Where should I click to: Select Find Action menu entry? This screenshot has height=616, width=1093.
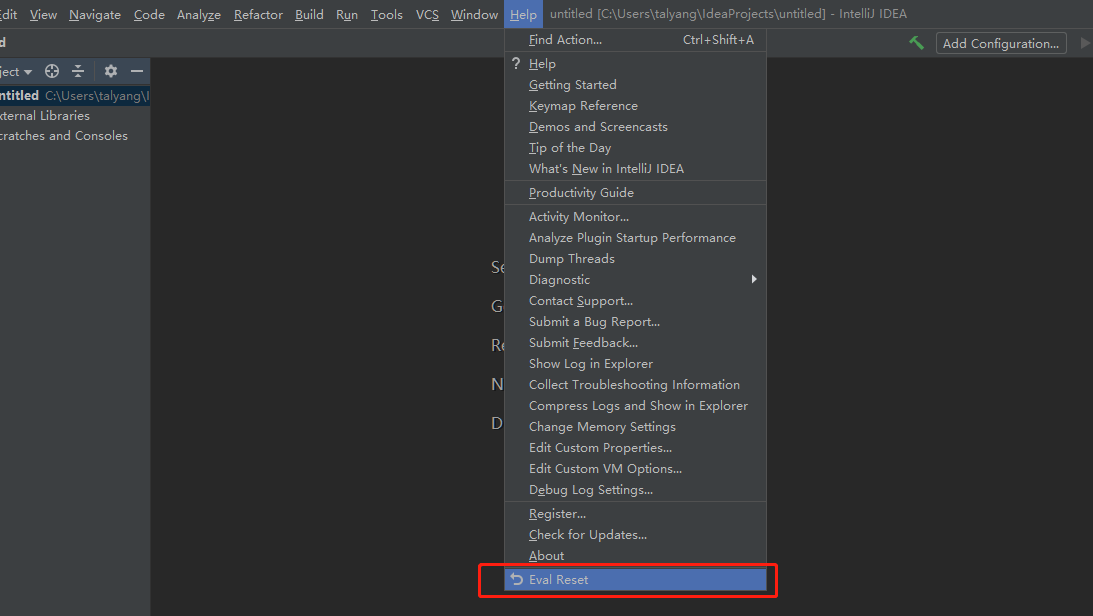pyautogui.click(x=635, y=40)
